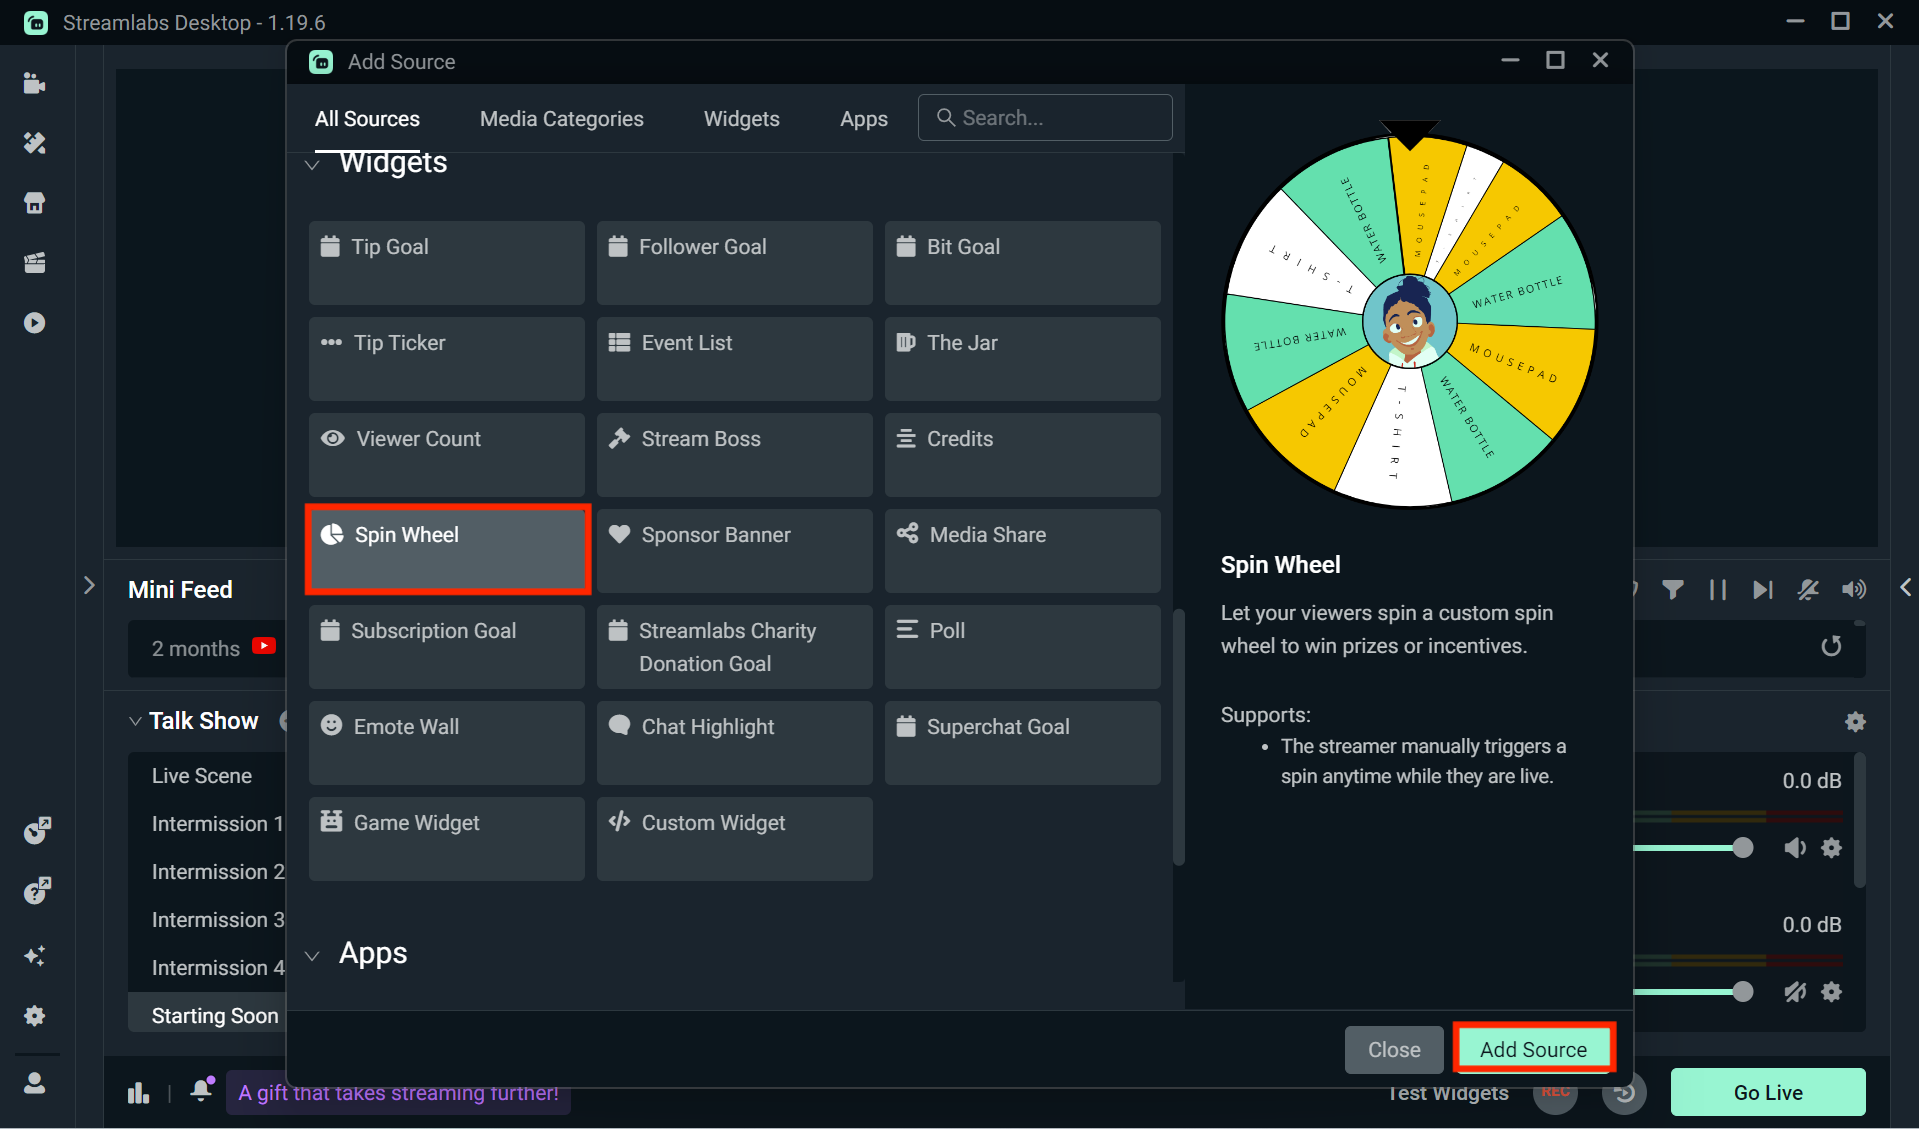1919x1129 pixels.
Task: Switch to the Apps tab in Add Source
Action: tap(864, 118)
